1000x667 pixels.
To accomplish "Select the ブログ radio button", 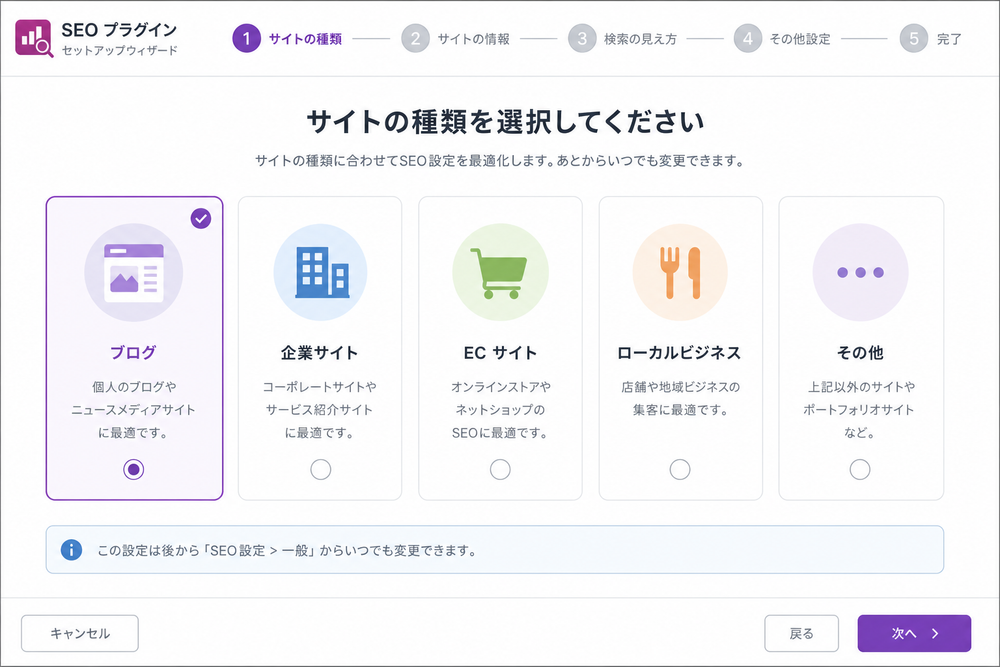I will point(133,470).
